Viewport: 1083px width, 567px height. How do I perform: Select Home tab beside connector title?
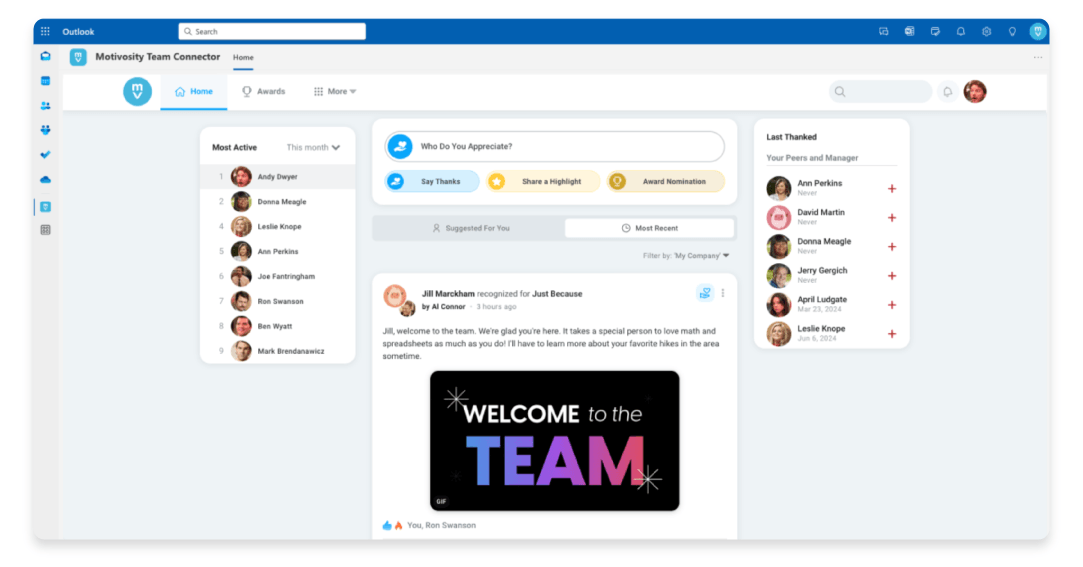[x=243, y=57]
